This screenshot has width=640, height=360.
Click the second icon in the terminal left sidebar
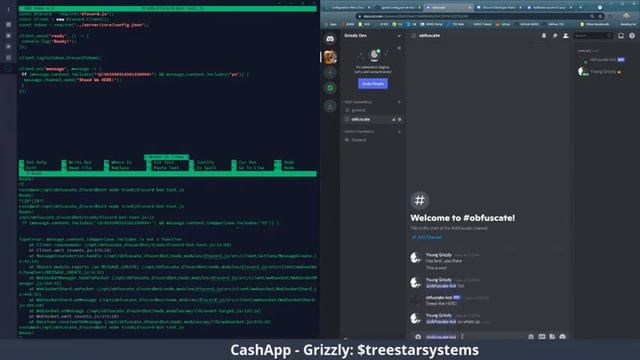9,24
